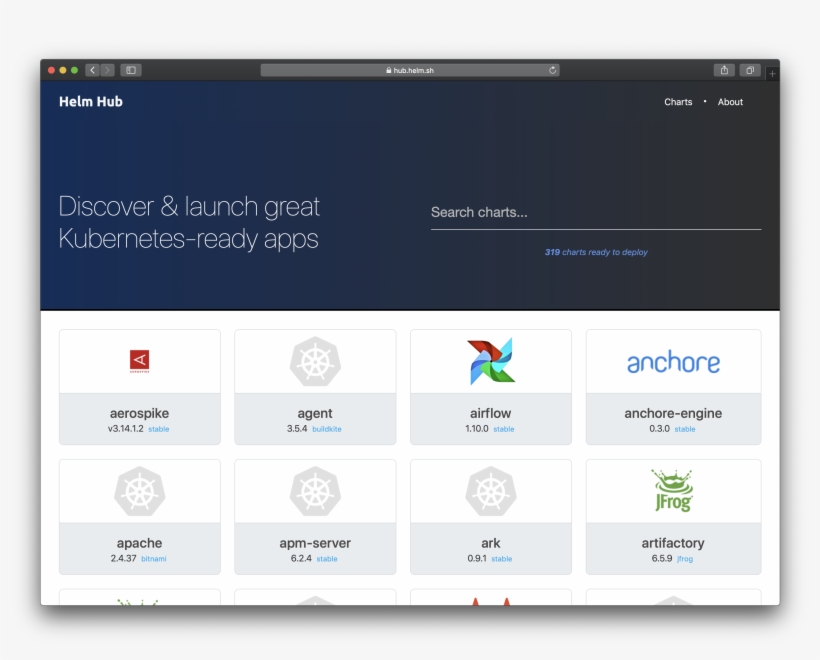The image size is (820, 660).
Task: Select the Kubernetes helm icon on apache chart
Action: coord(139,490)
